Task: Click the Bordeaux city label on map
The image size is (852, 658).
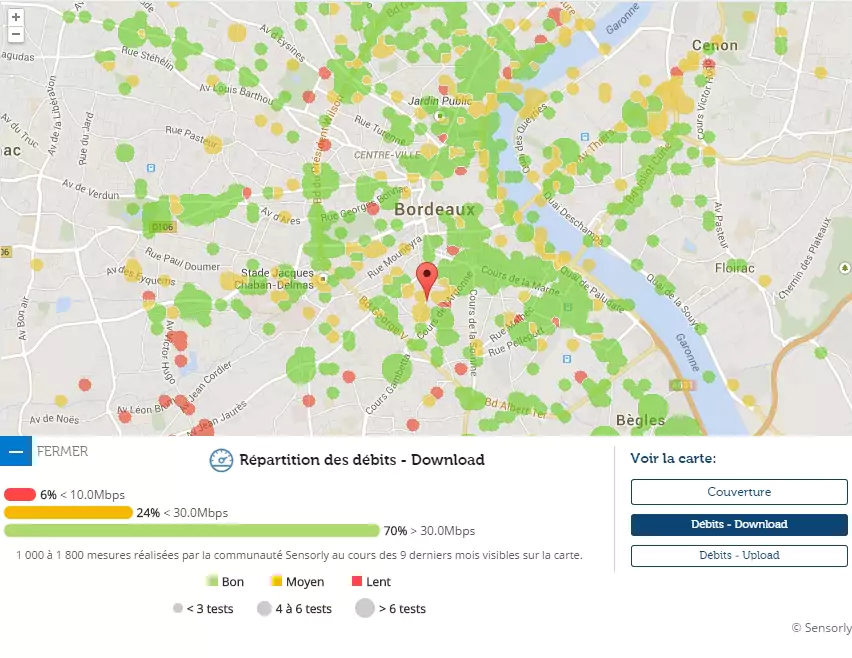Action: 433,210
